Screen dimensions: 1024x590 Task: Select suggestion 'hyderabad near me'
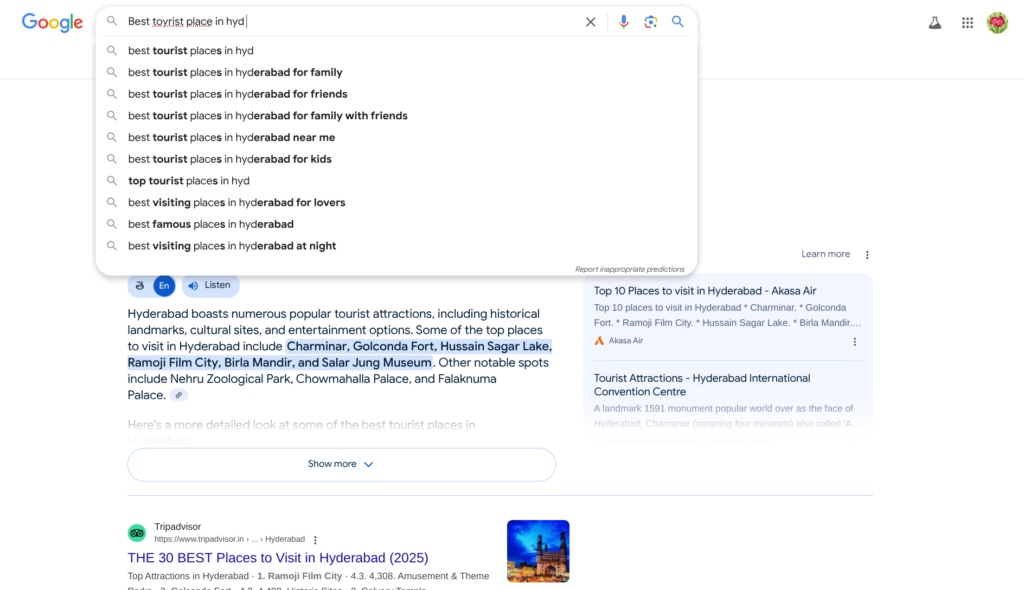click(x=396, y=137)
